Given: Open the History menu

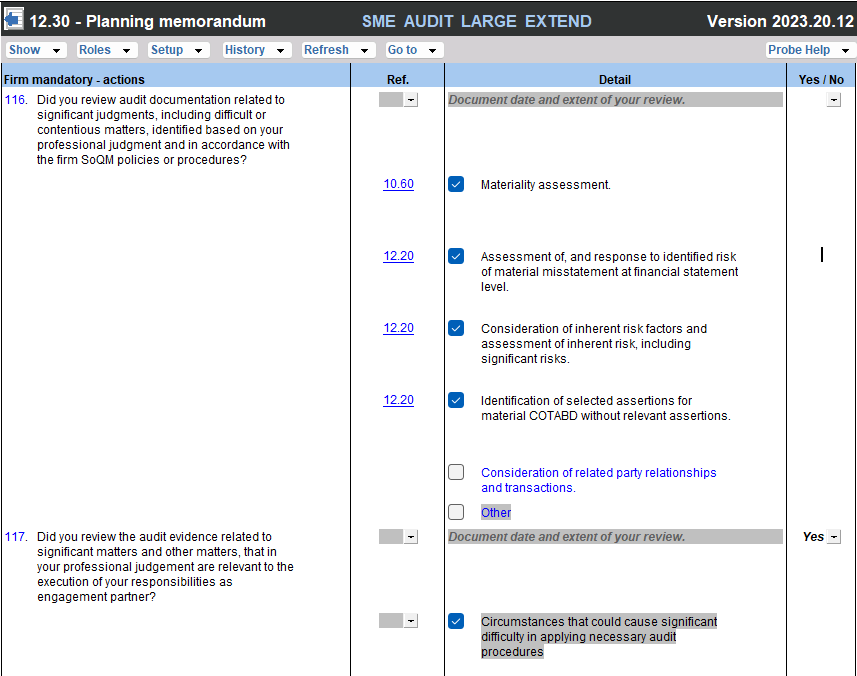Looking at the screenshot, I should 255,50.
